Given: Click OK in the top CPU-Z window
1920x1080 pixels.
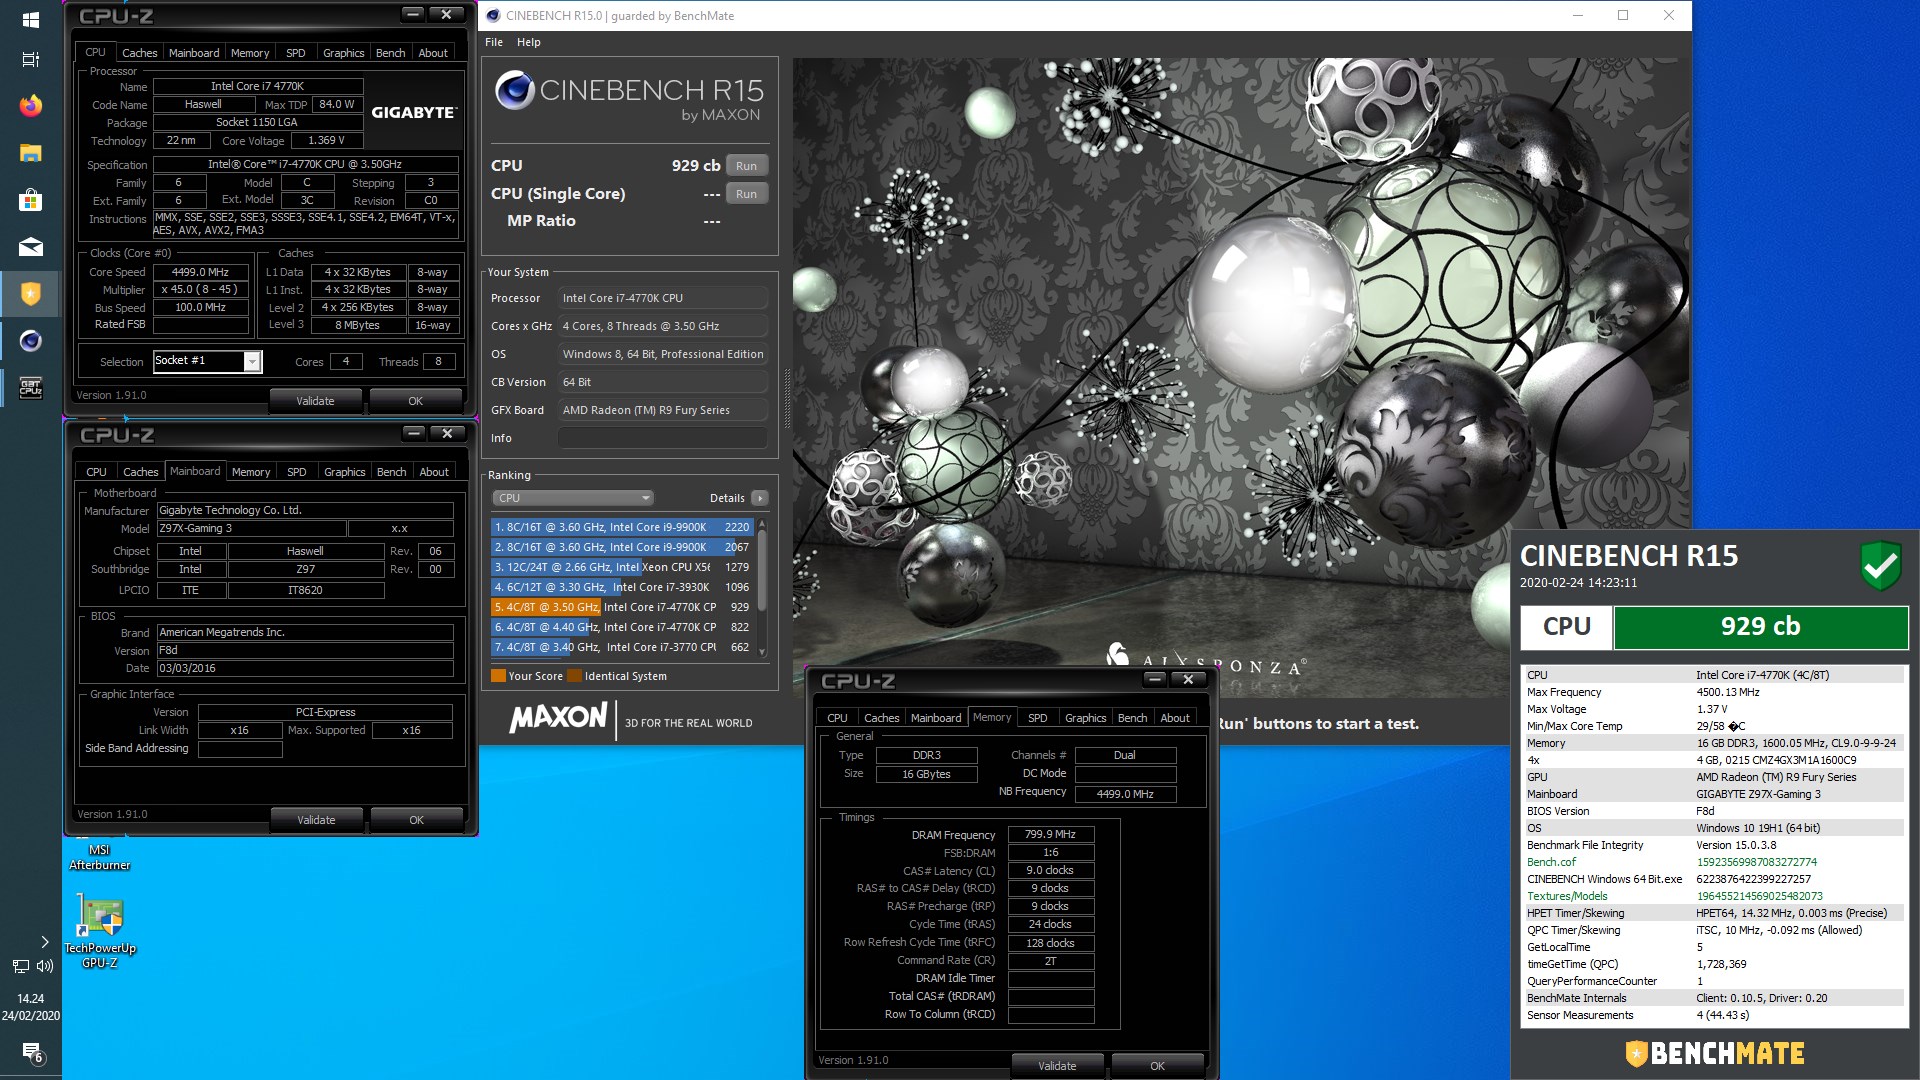Looking at the screenshot, I should (x=415, y=401).
